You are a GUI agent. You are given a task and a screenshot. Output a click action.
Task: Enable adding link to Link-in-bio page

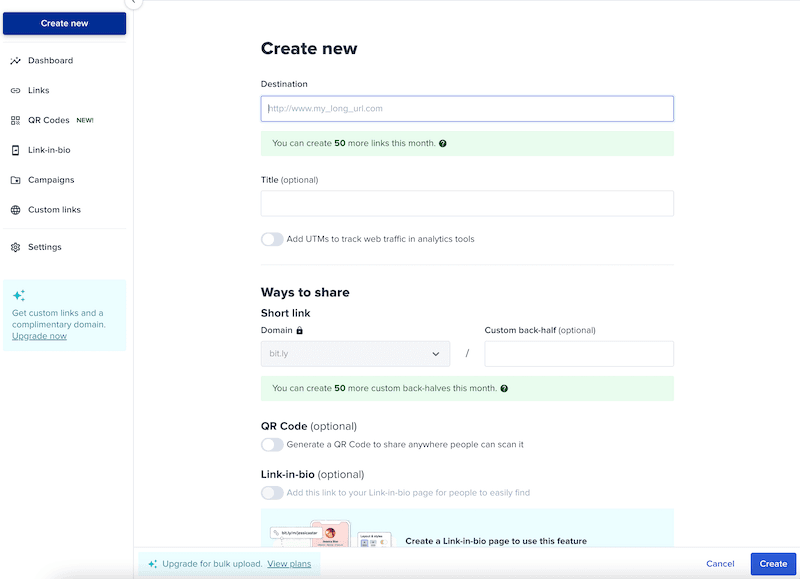272,492
